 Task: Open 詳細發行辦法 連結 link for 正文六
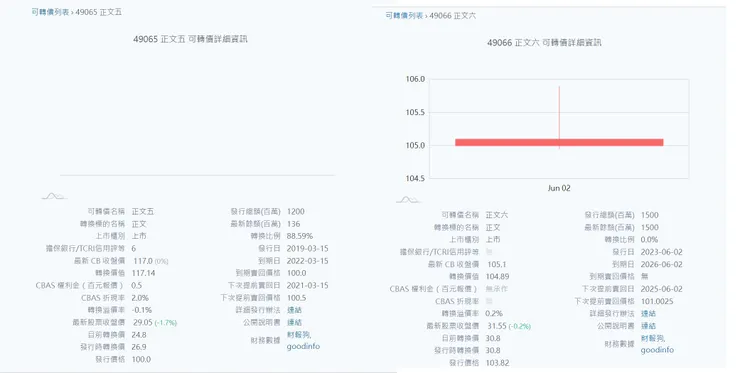[x=648, y=314]
